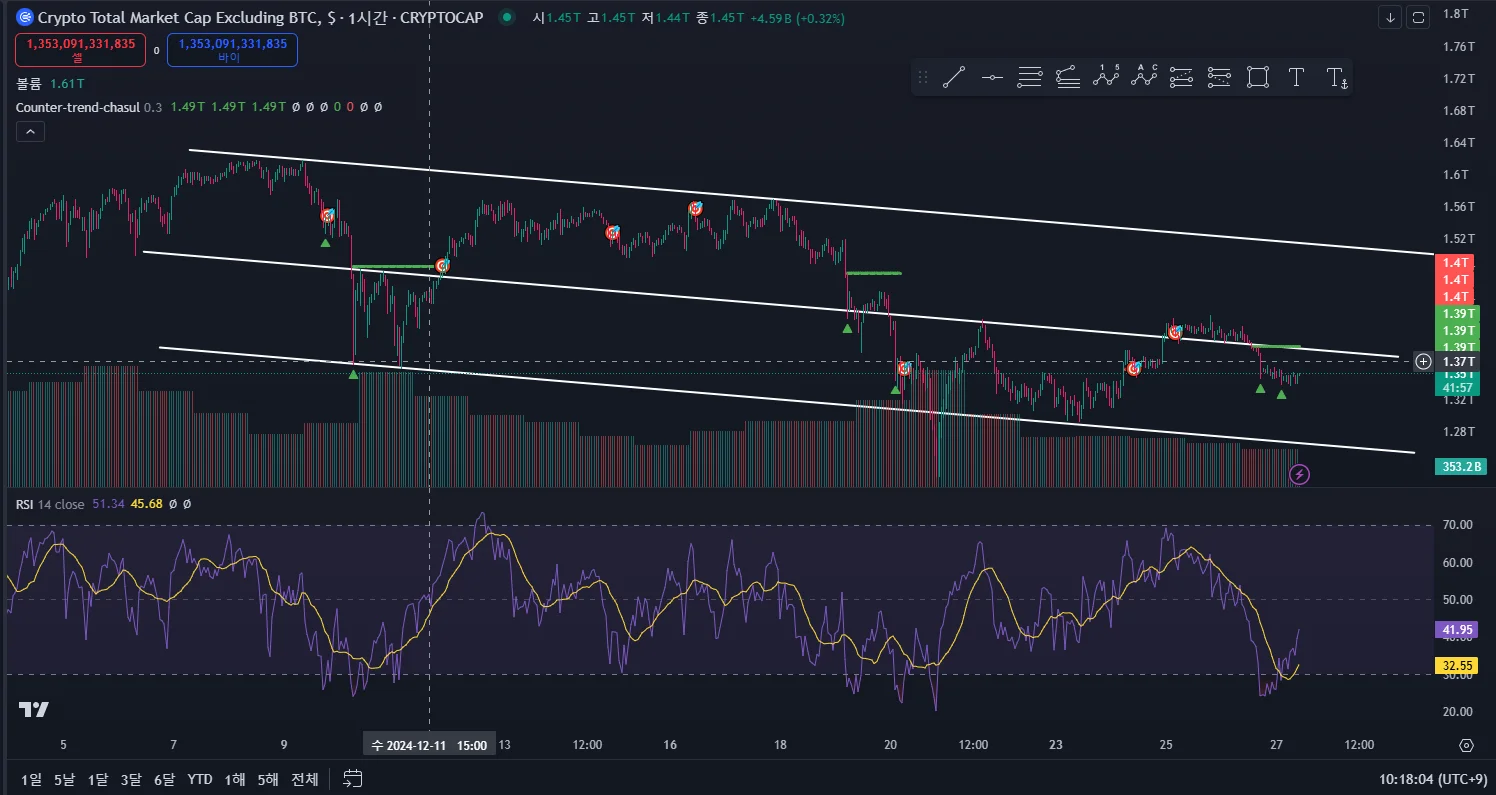Select the Long Position tool
1496x795 pixels.
[x=1182, y=77]
